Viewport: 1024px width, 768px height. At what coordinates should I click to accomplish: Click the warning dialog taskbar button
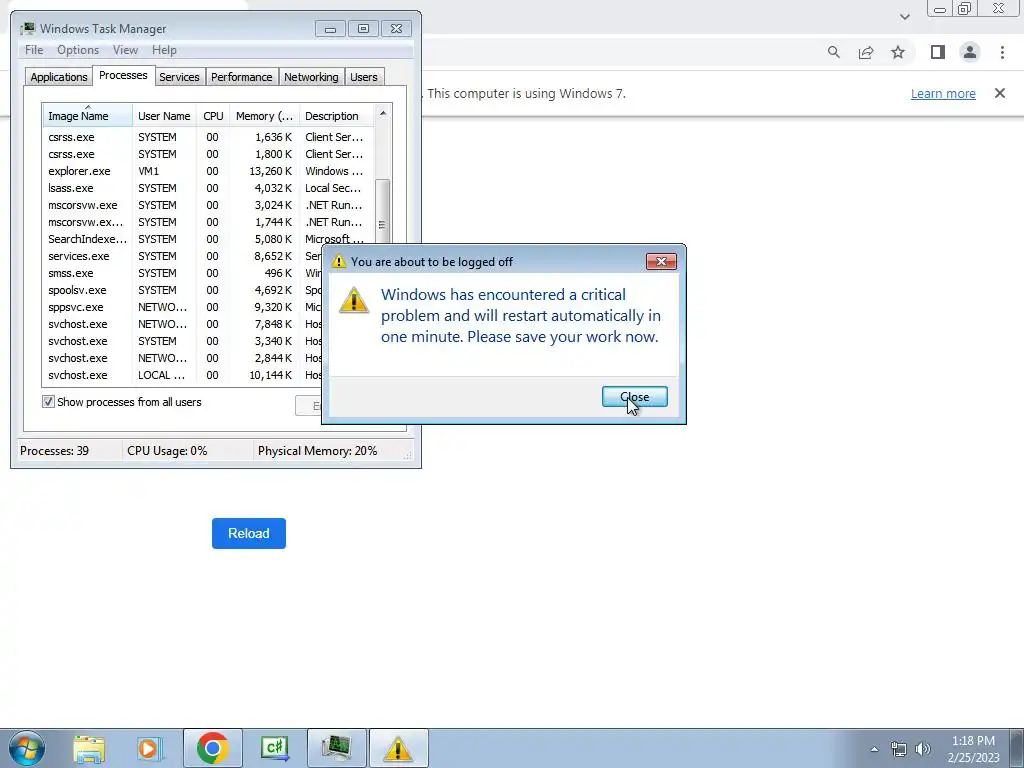coord(398,748)
